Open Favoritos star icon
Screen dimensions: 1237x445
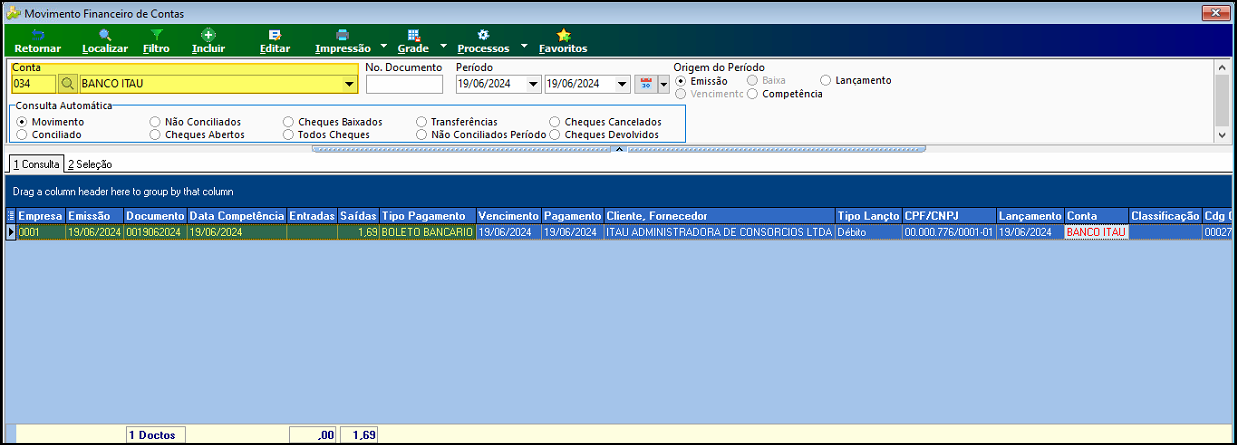pos(563,35)
